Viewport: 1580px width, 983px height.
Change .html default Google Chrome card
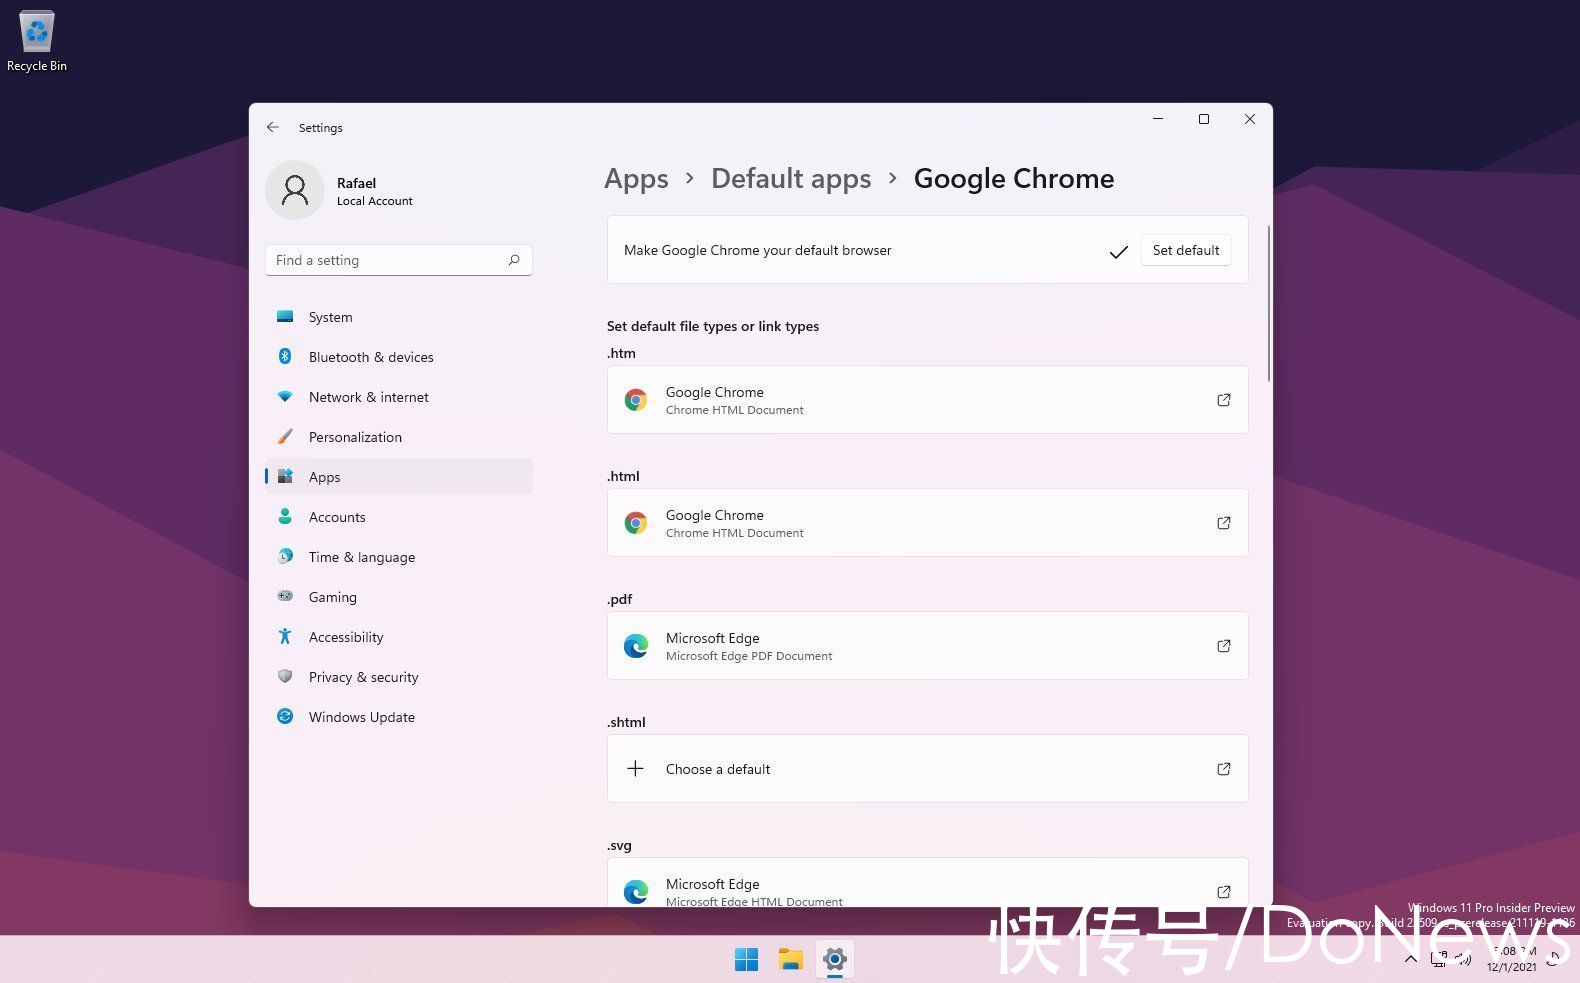coord(927,523)
